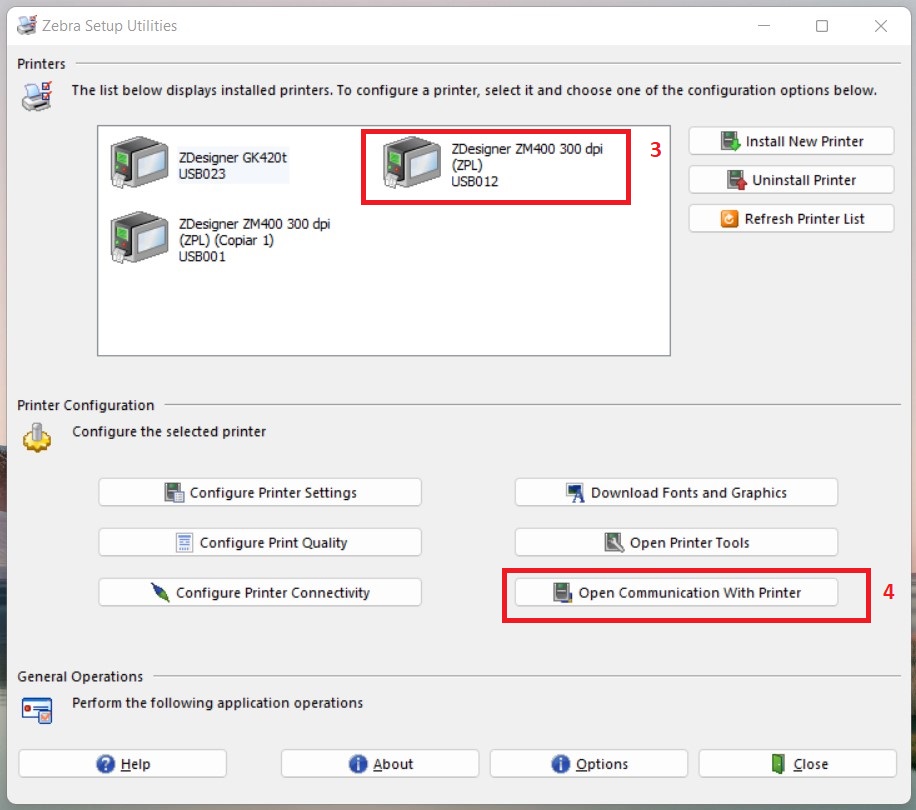Open Printer Tools

pyautogui.click(x=676, y=543)
